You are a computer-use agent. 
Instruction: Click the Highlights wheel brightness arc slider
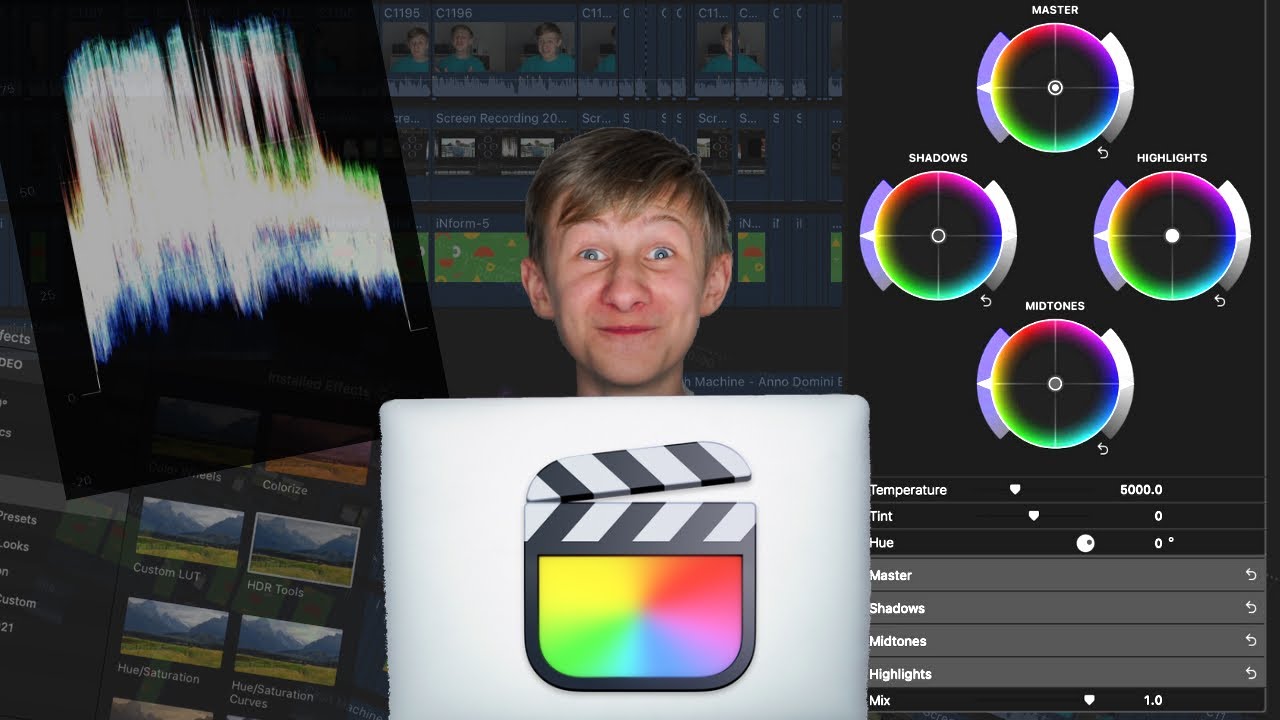[x=1241, y=236]
